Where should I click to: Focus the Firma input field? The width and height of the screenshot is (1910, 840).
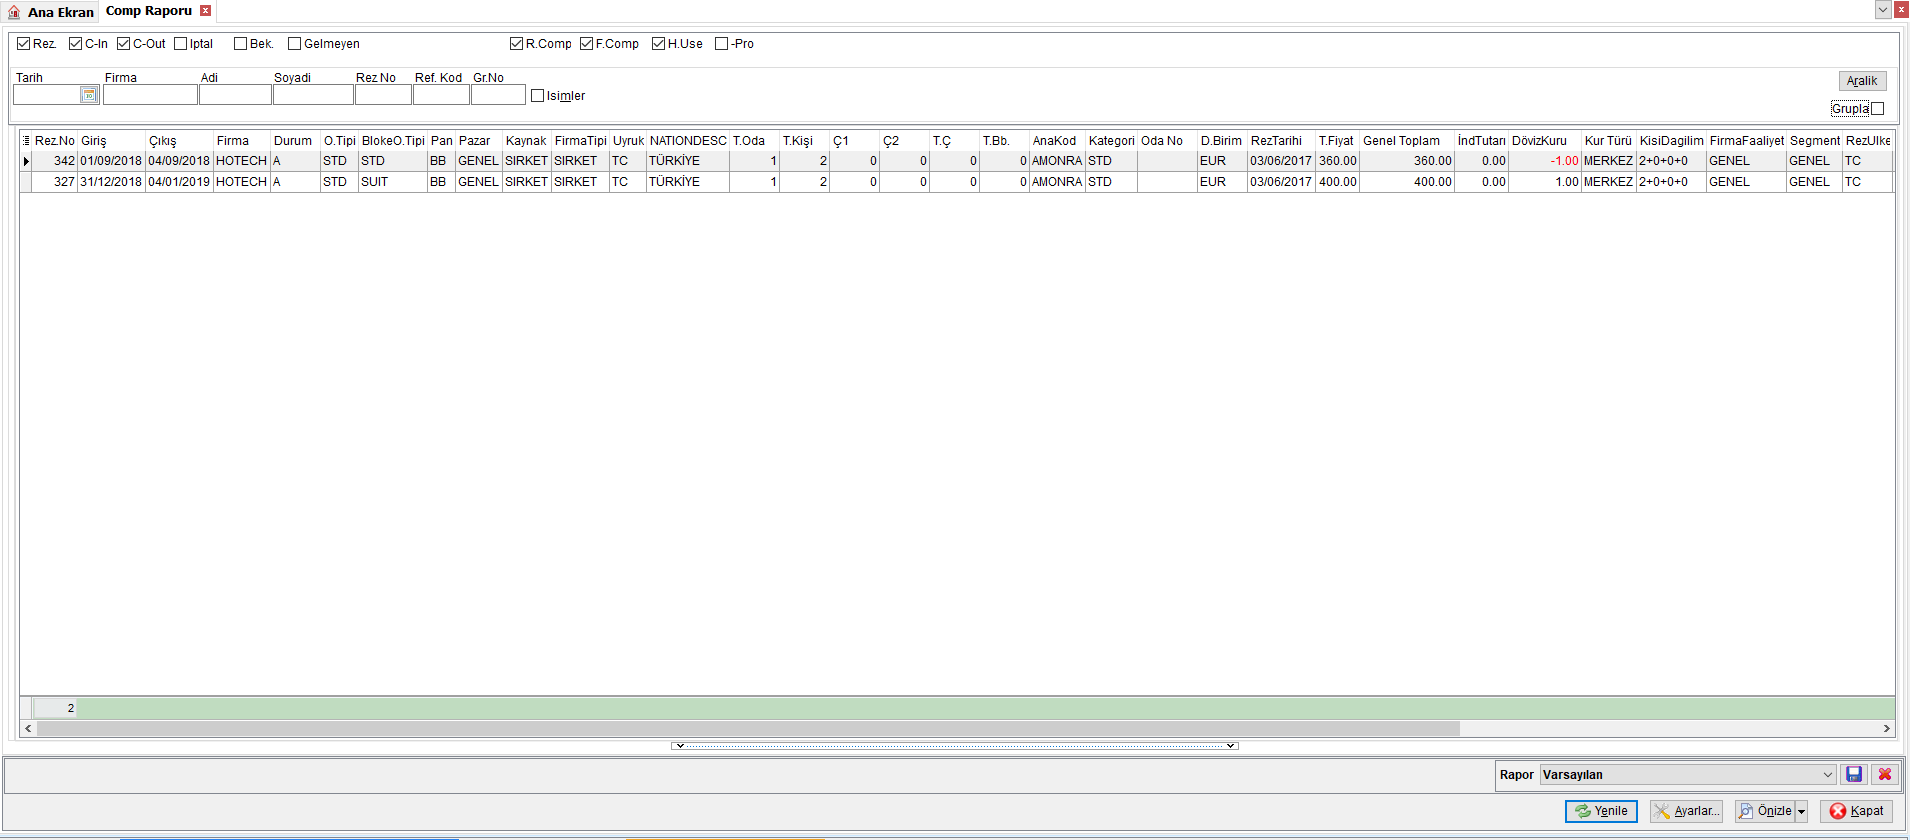pyautogui.click(x=150, y=95)
